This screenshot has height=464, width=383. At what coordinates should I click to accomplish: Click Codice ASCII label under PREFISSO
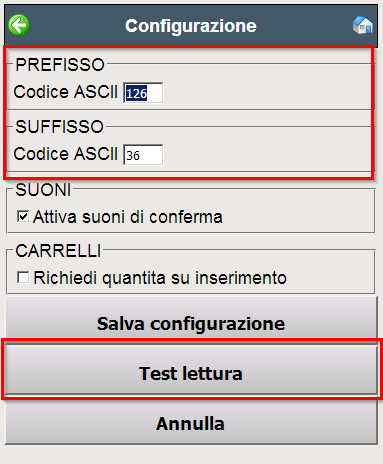pos(66,92)
